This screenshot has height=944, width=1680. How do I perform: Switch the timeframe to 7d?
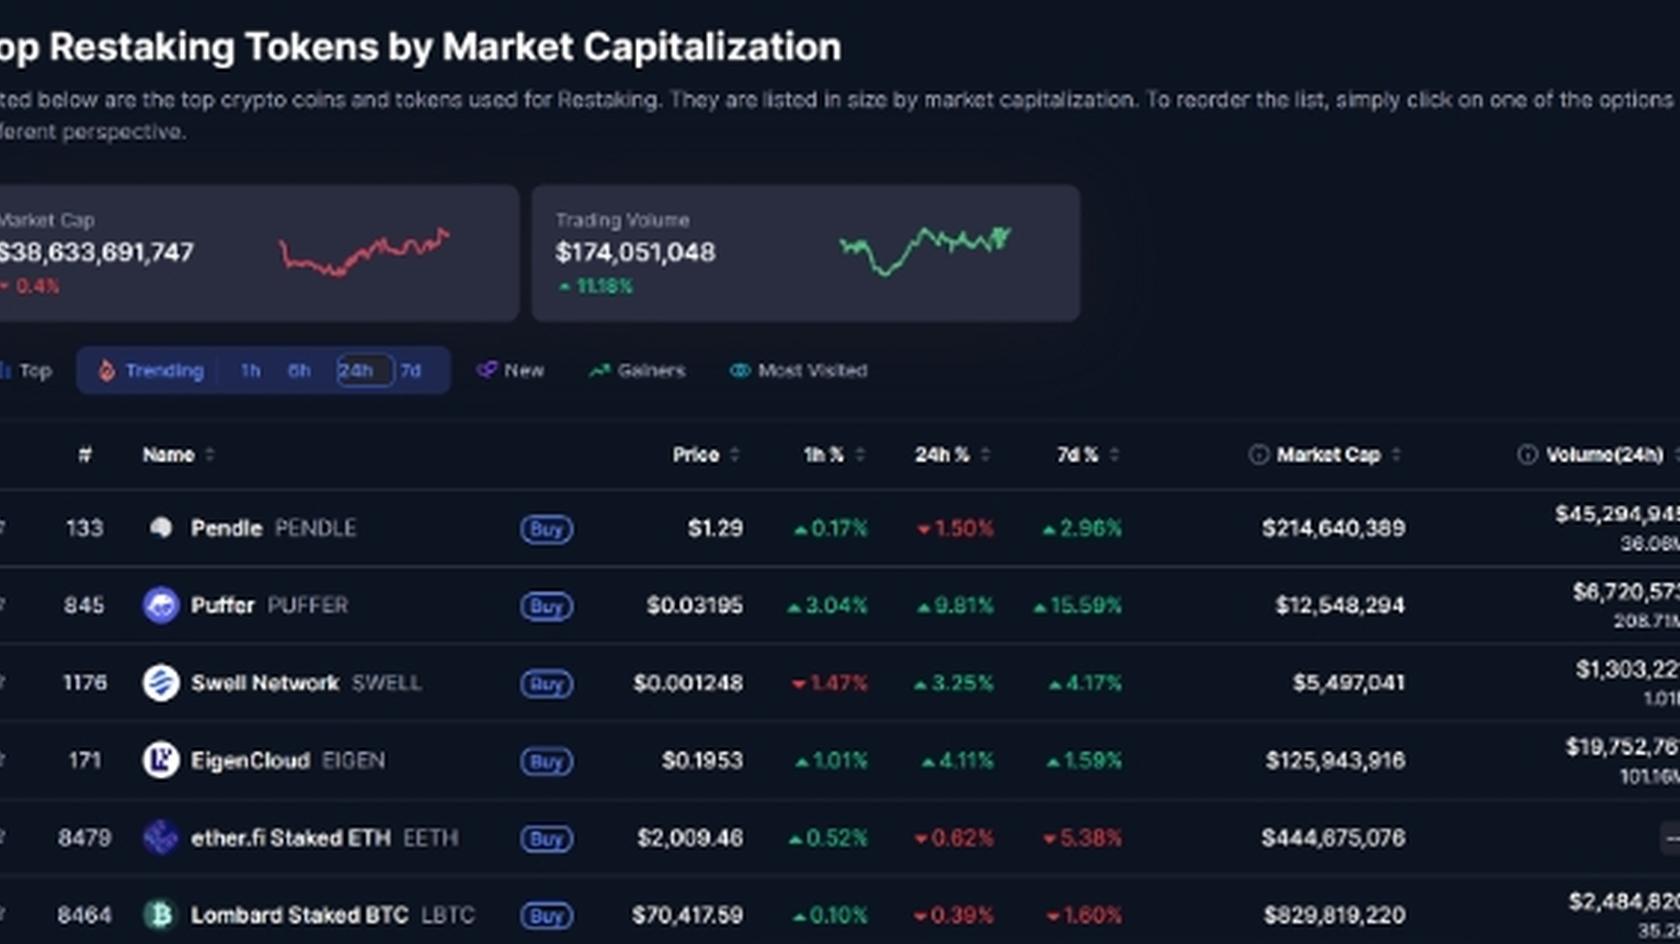pyautogui.click(x=410, y=370)
